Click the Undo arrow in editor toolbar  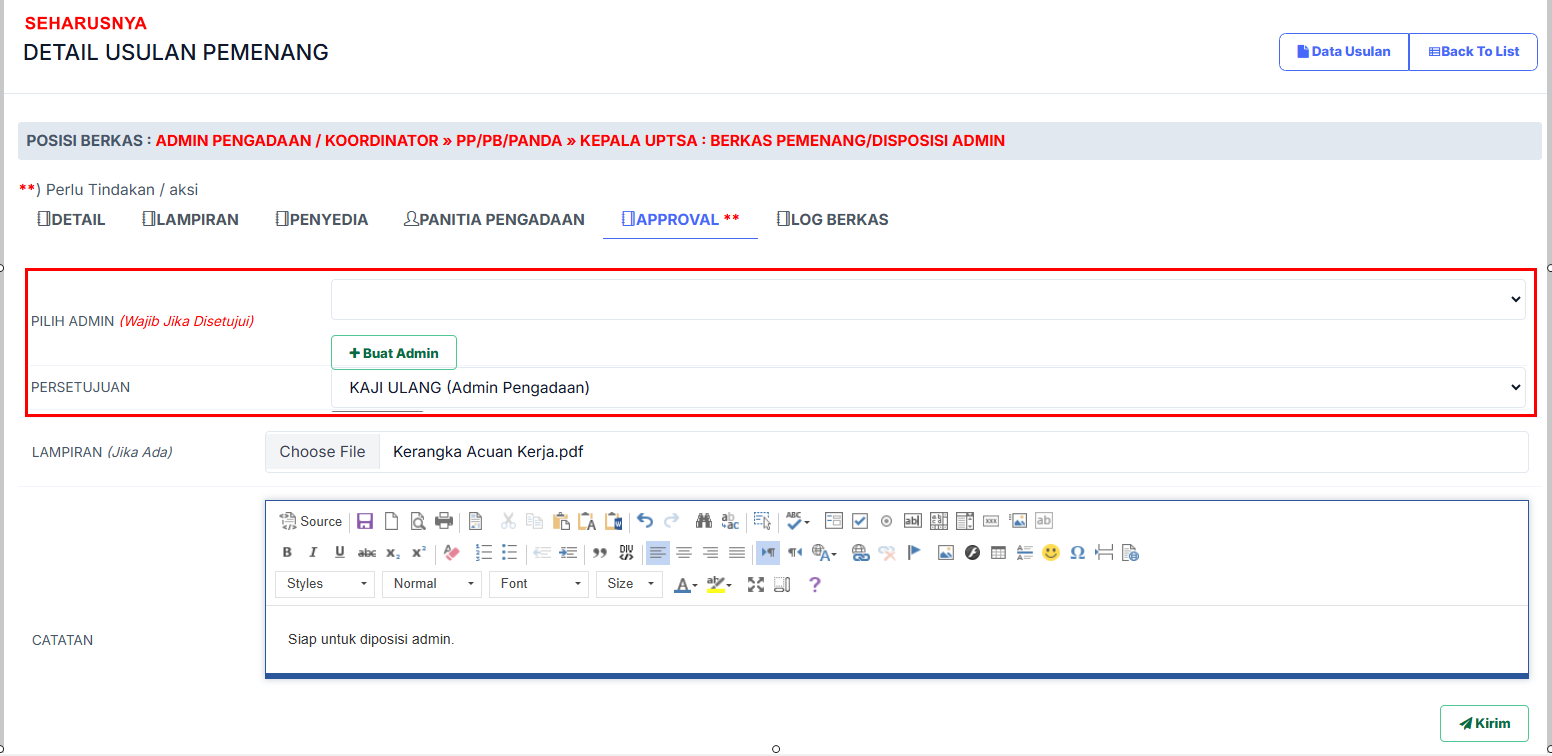645,521
